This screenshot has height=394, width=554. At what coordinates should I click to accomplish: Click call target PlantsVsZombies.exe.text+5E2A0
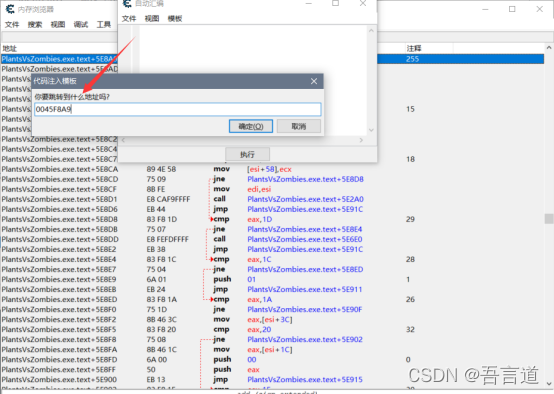pos(305,199)
